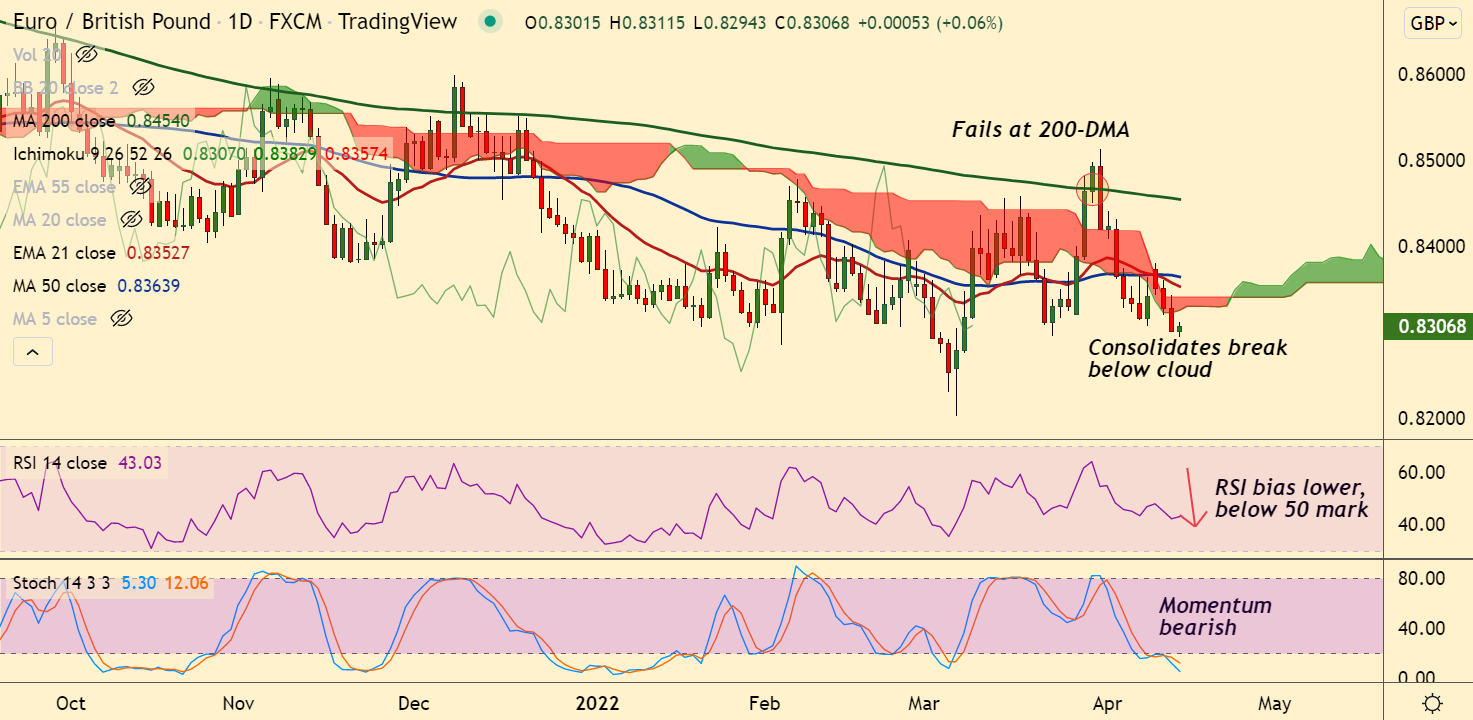This screenshot has height=720, width=1473.
Task: Show the BB 20 close 2 indicator
Action: pos(143,88)
